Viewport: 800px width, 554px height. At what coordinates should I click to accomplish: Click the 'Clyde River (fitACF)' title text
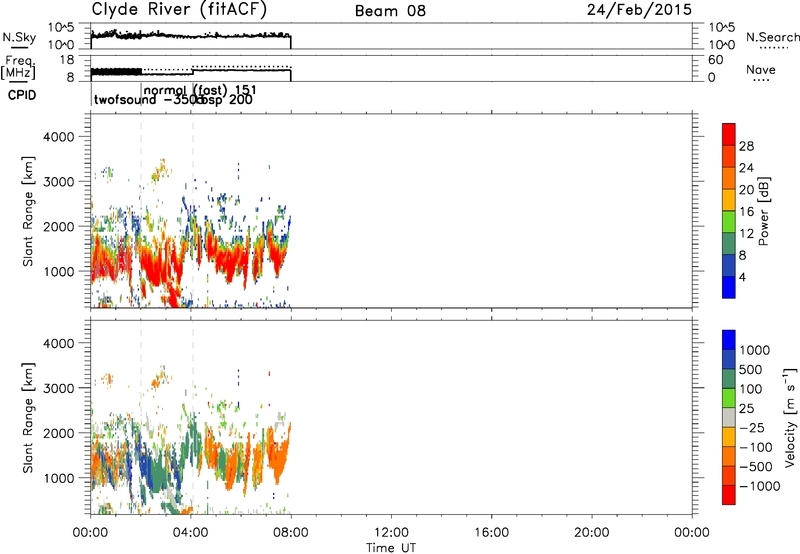coord(179,10)
